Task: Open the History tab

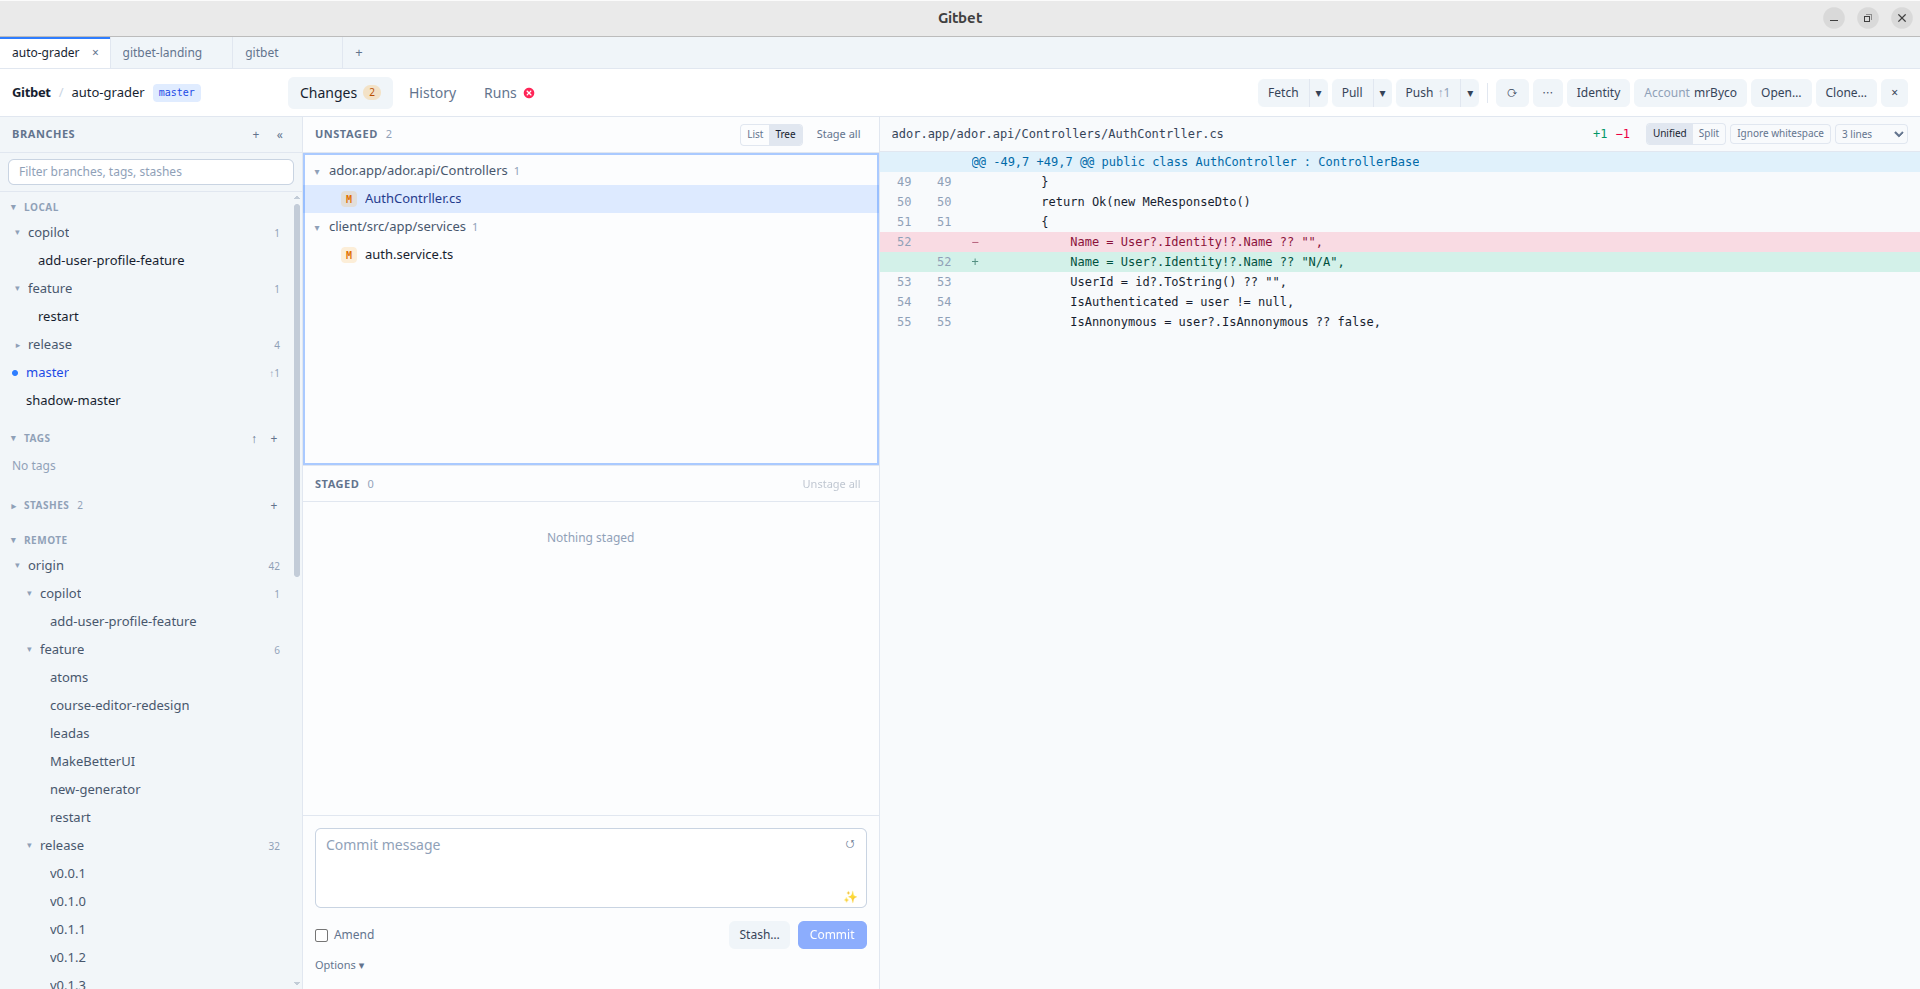Action: 432,93
